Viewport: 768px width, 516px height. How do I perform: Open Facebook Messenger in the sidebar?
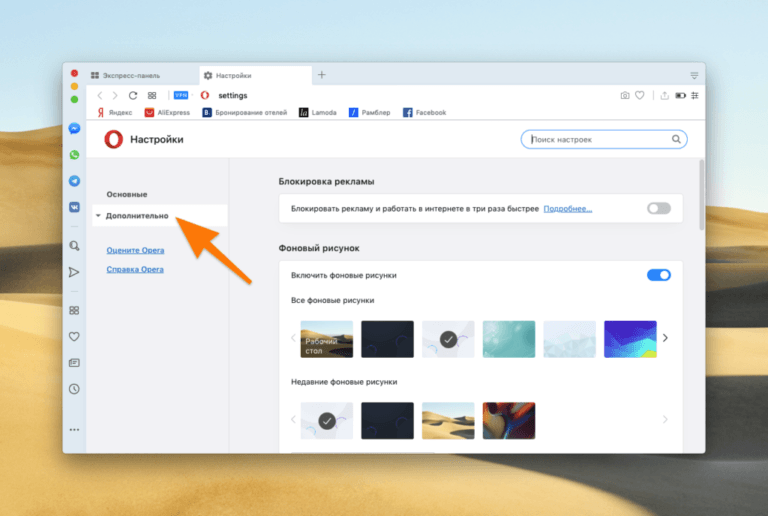[x=74, y=129]
